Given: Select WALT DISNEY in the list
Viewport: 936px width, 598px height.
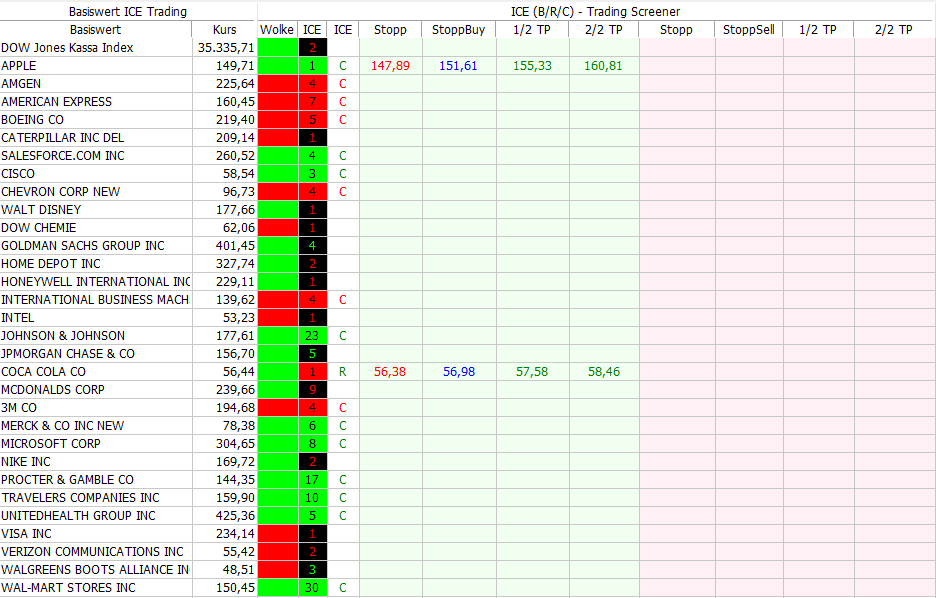Looking at the screenshot, I should coord(41,209).
